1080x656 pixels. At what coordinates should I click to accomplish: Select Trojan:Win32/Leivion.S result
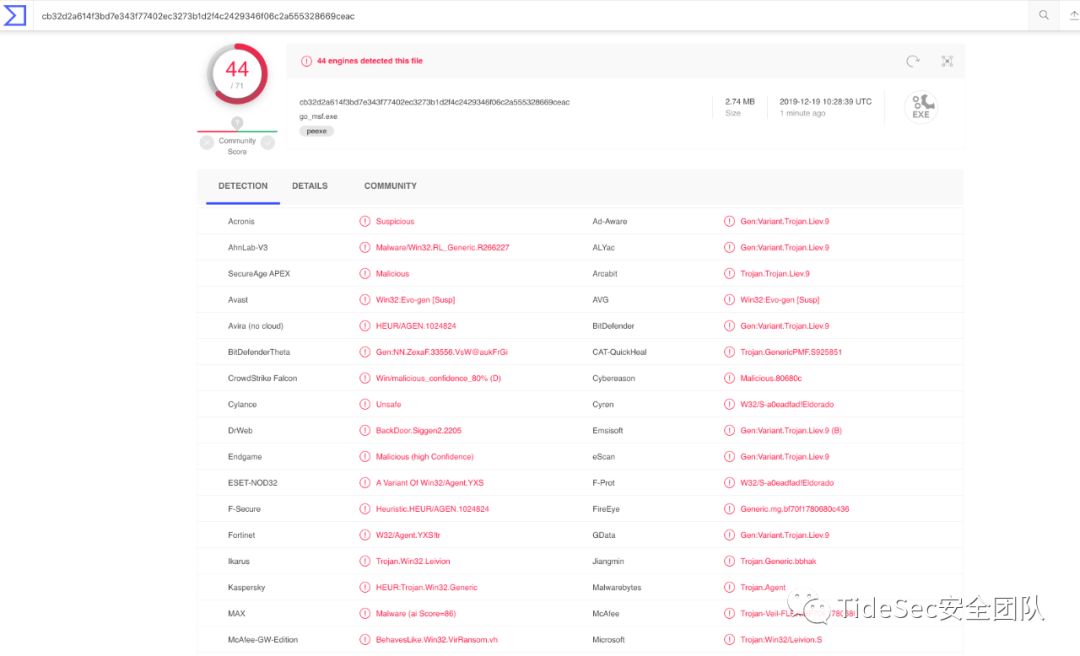pyautogui.click(x=781, y=639)
